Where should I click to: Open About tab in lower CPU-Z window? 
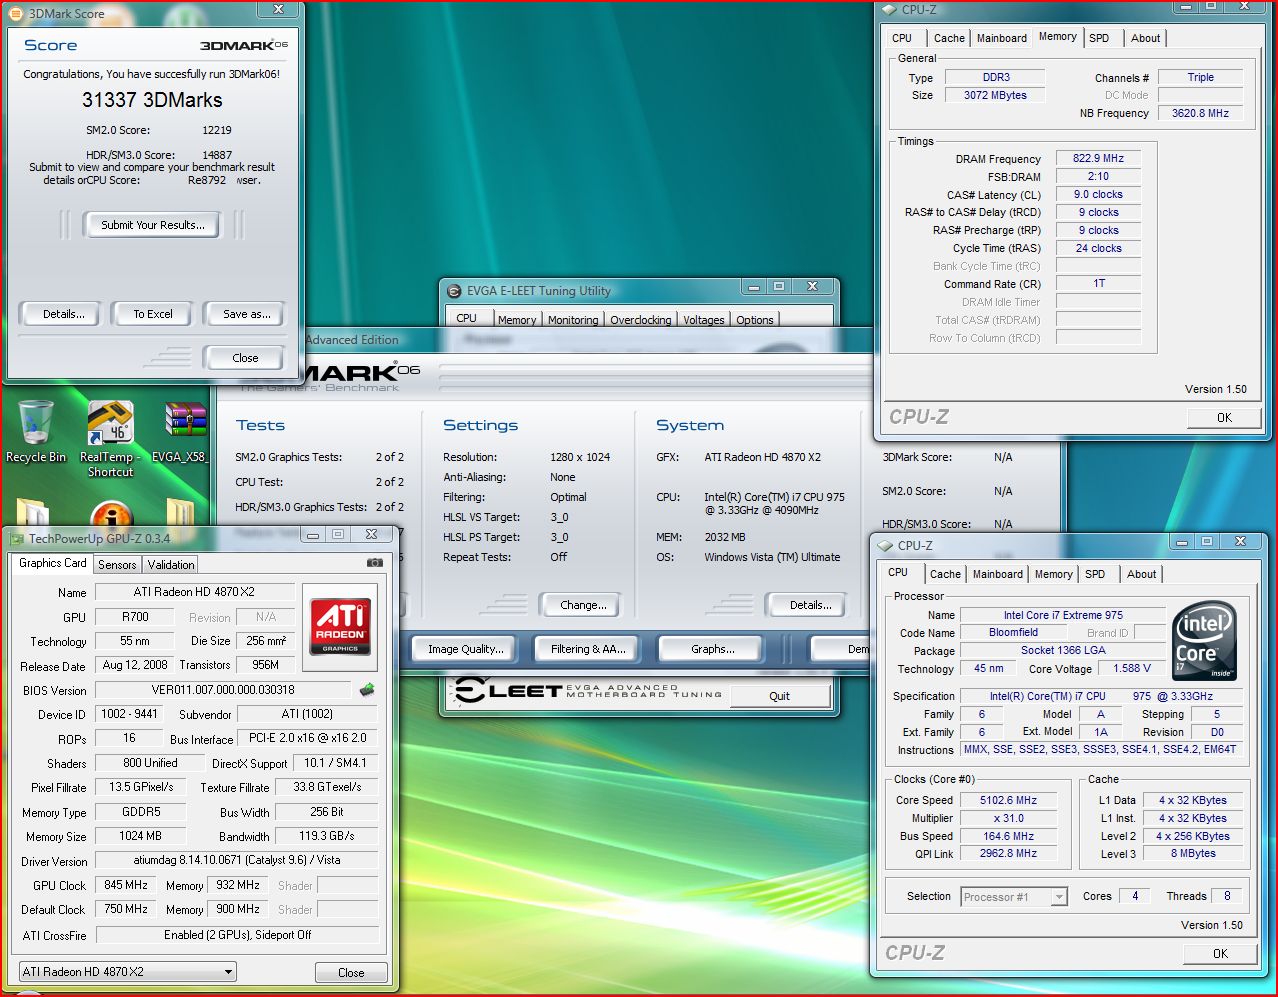click(x=1141, y=574)
